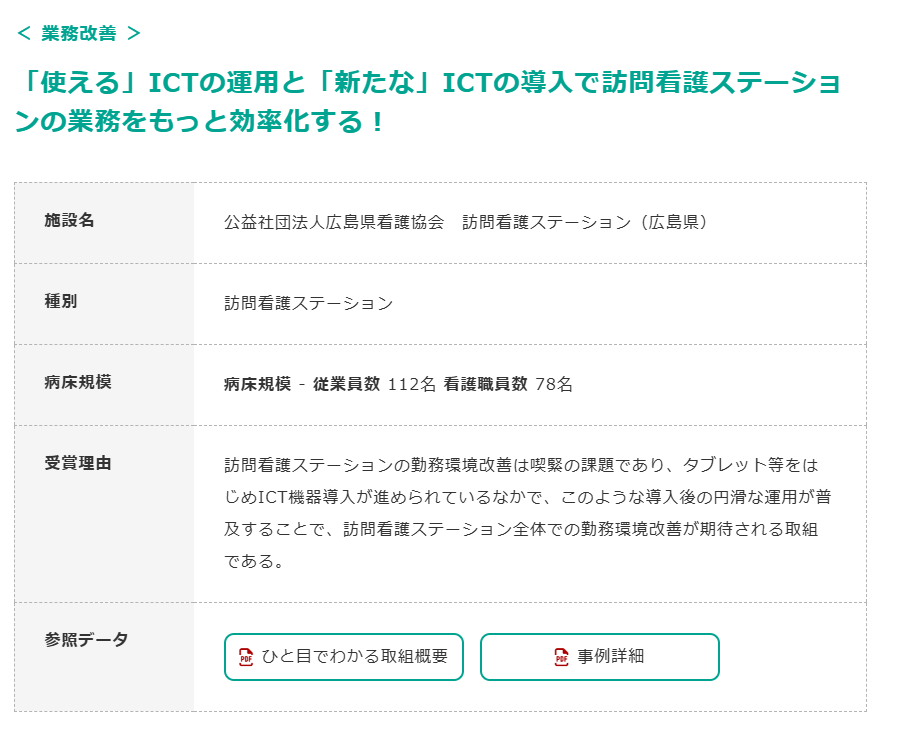Click the 施設名 row header
The image size is (897, 734).
[x=70, y=220]
